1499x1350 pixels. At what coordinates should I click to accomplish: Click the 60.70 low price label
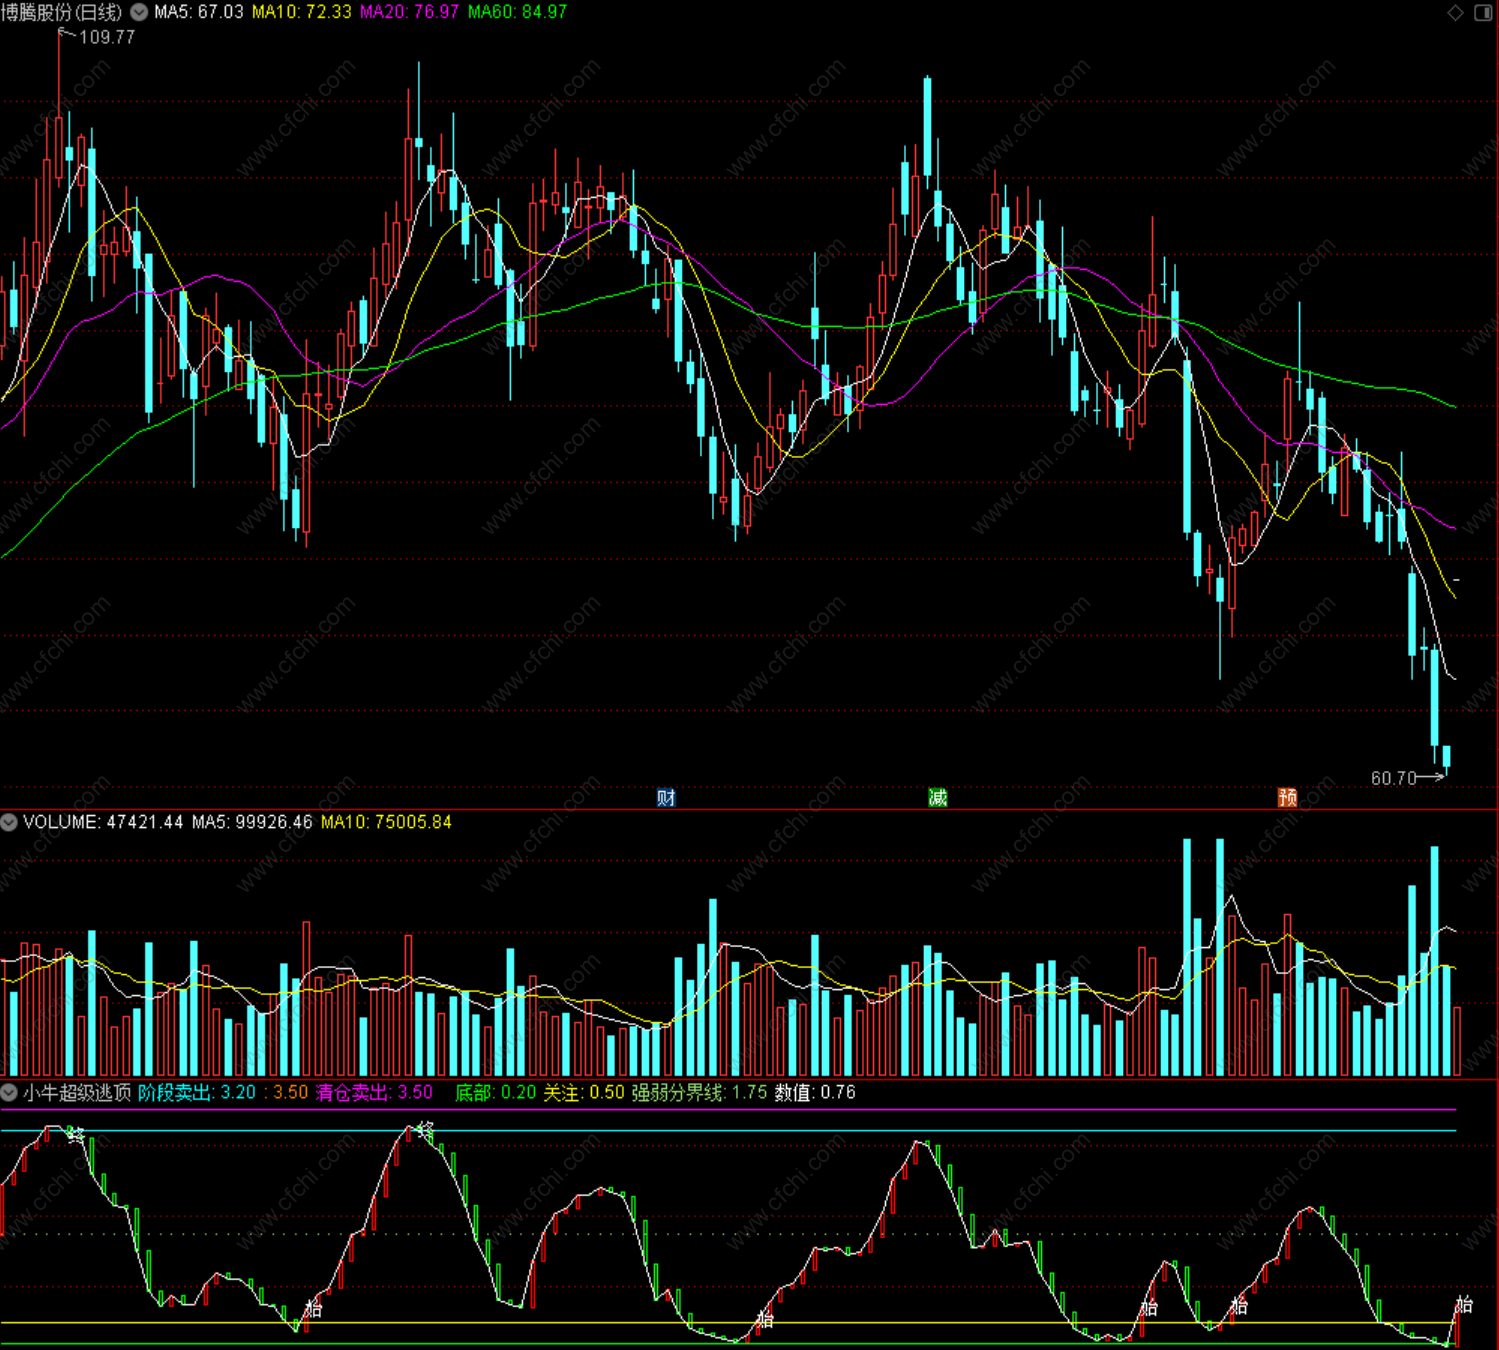pyautogui.click(x=1394, y=778)
